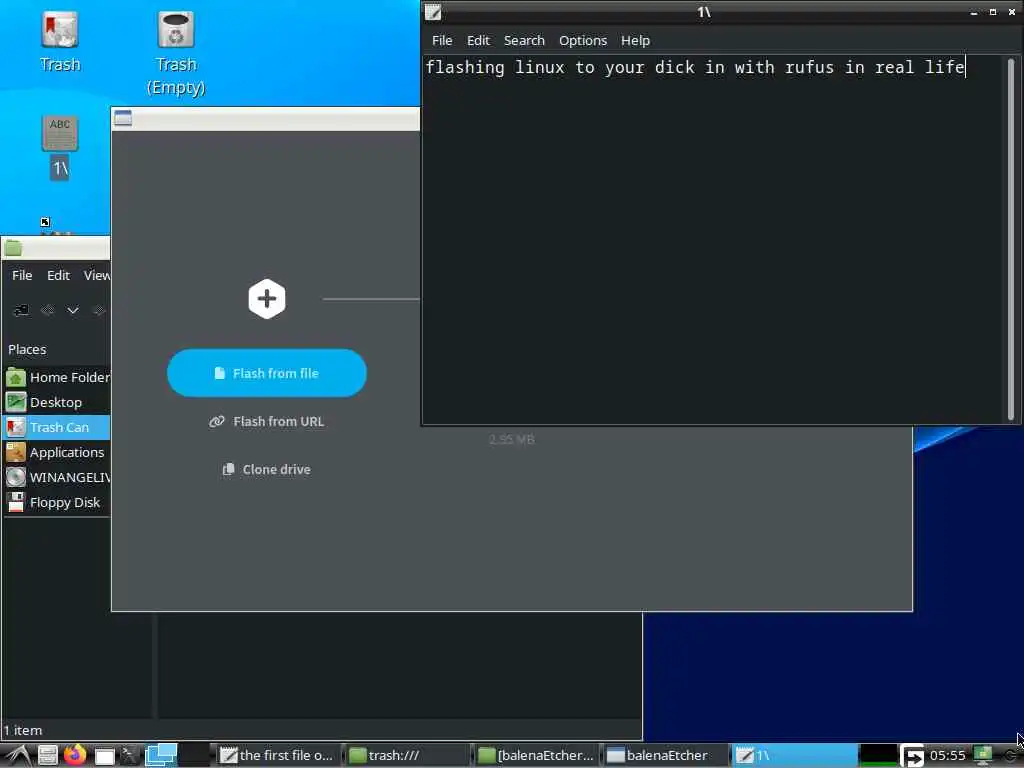Viewport: 1024px width, 768px height.
Task: Click Flash from URL link
Action: click(x=266, y=421)
